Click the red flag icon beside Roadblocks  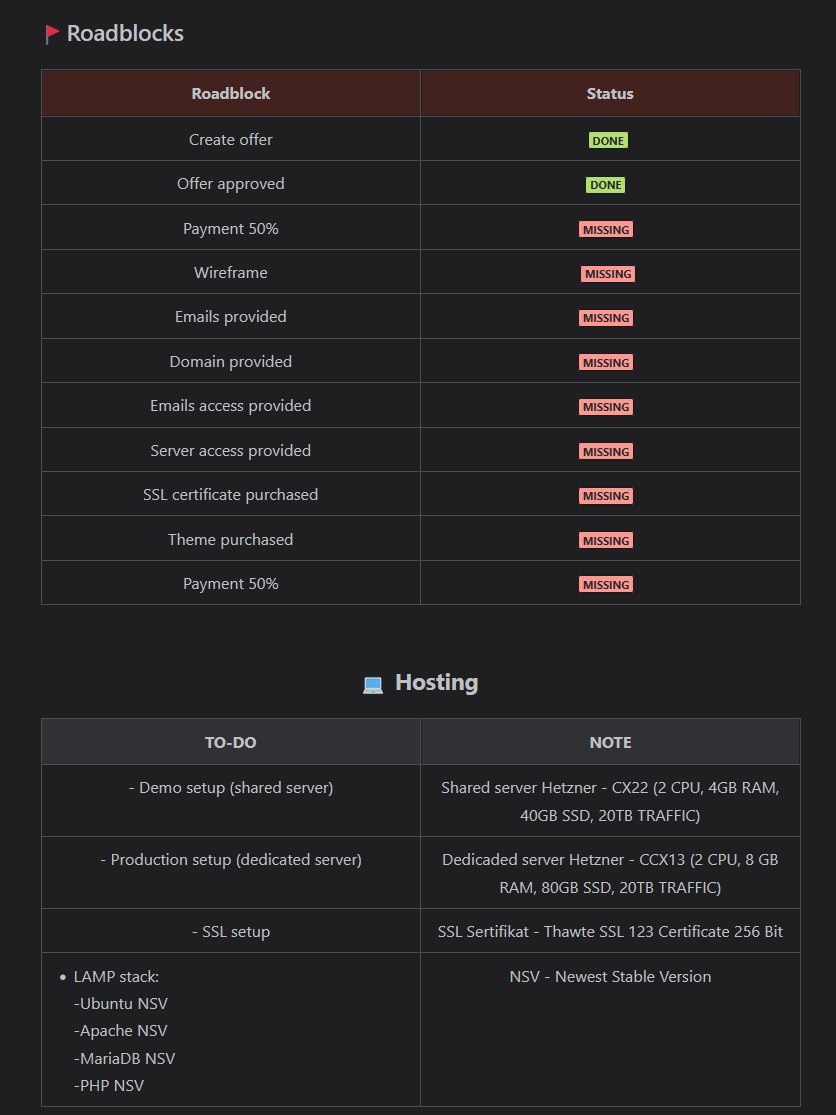(x=52, y=34)
